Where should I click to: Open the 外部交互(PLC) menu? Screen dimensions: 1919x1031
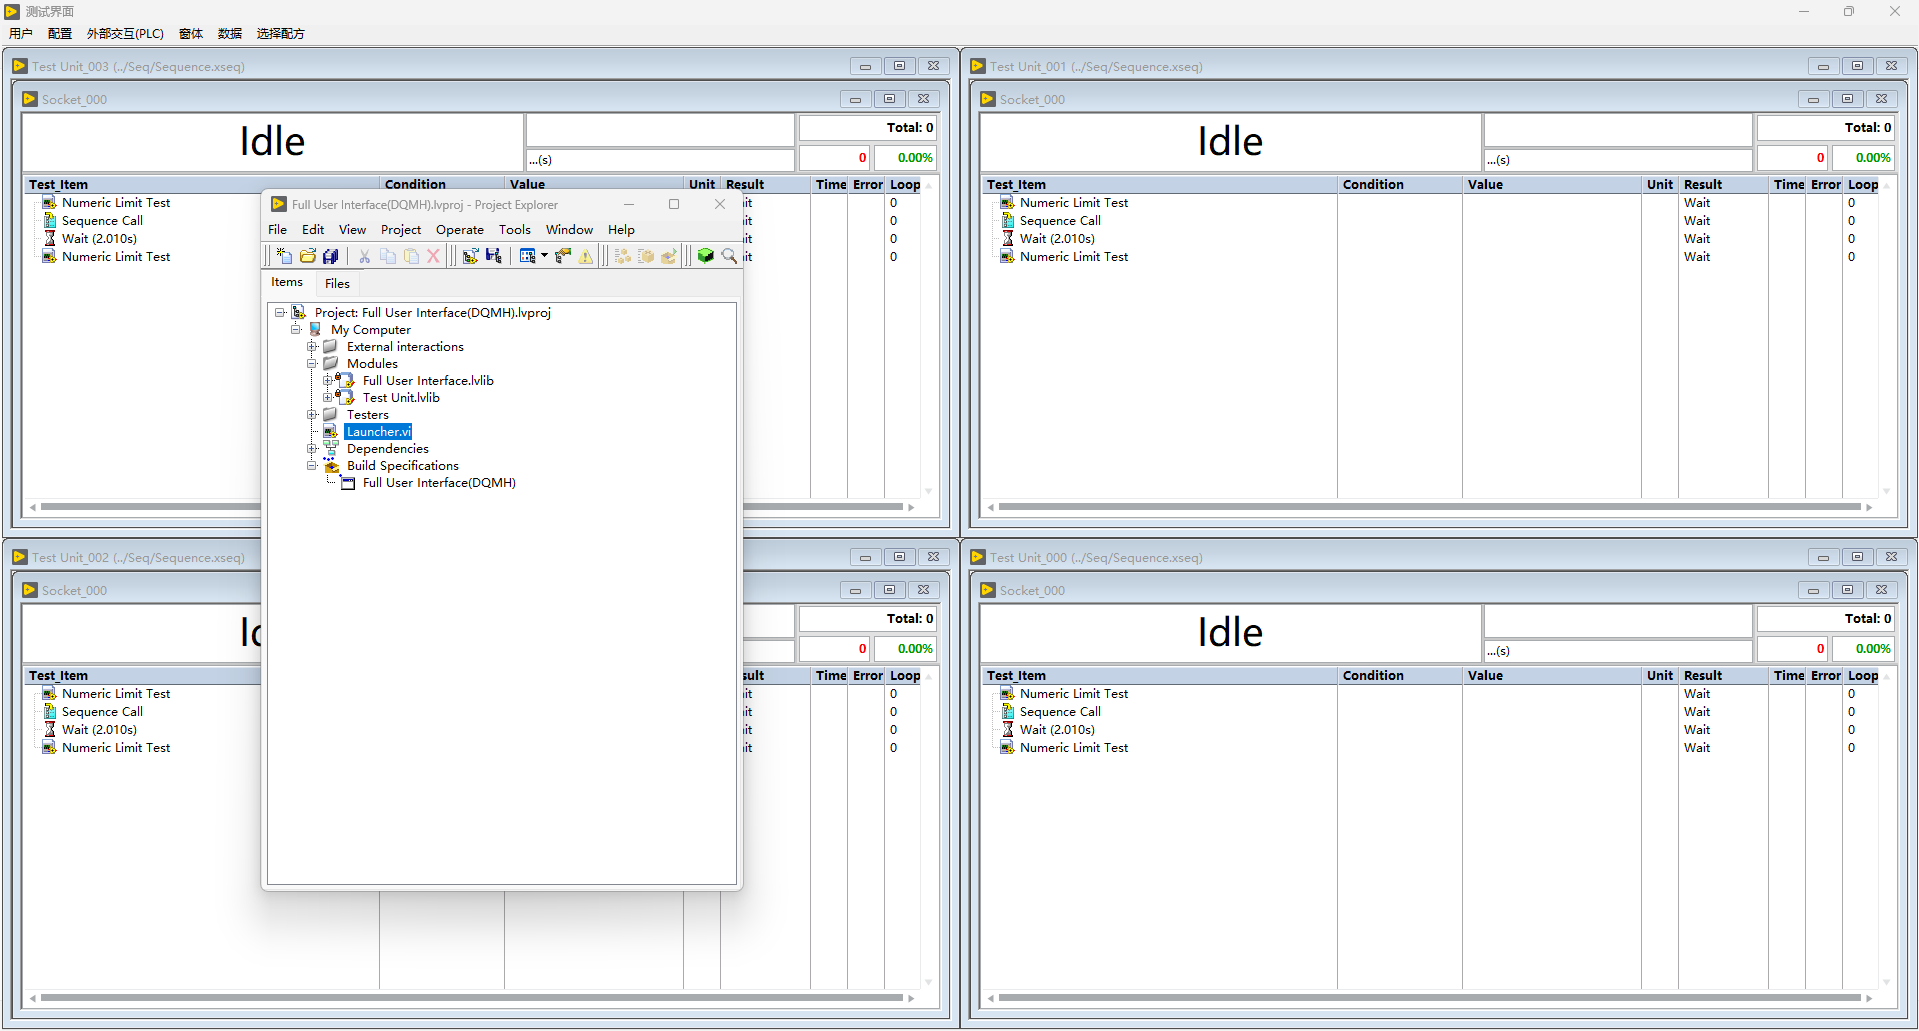[125, 34]
